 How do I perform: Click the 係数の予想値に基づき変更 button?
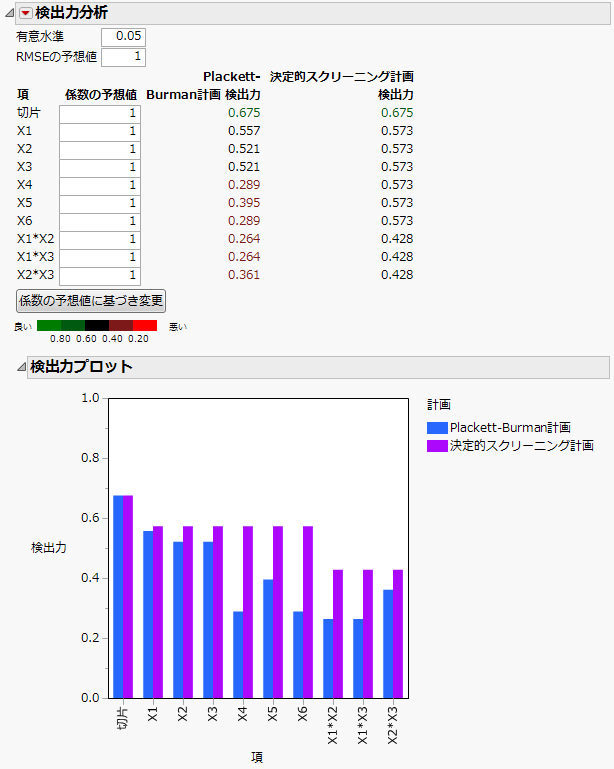pos(91,301)
